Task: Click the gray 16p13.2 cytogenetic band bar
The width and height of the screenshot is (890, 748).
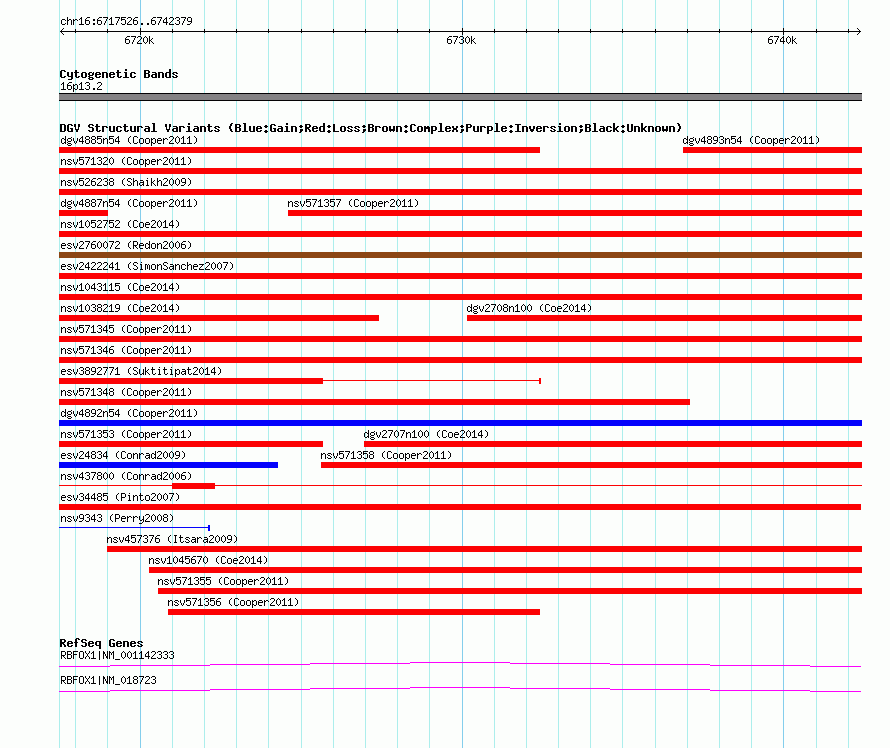Action: (x=460, y=97)
